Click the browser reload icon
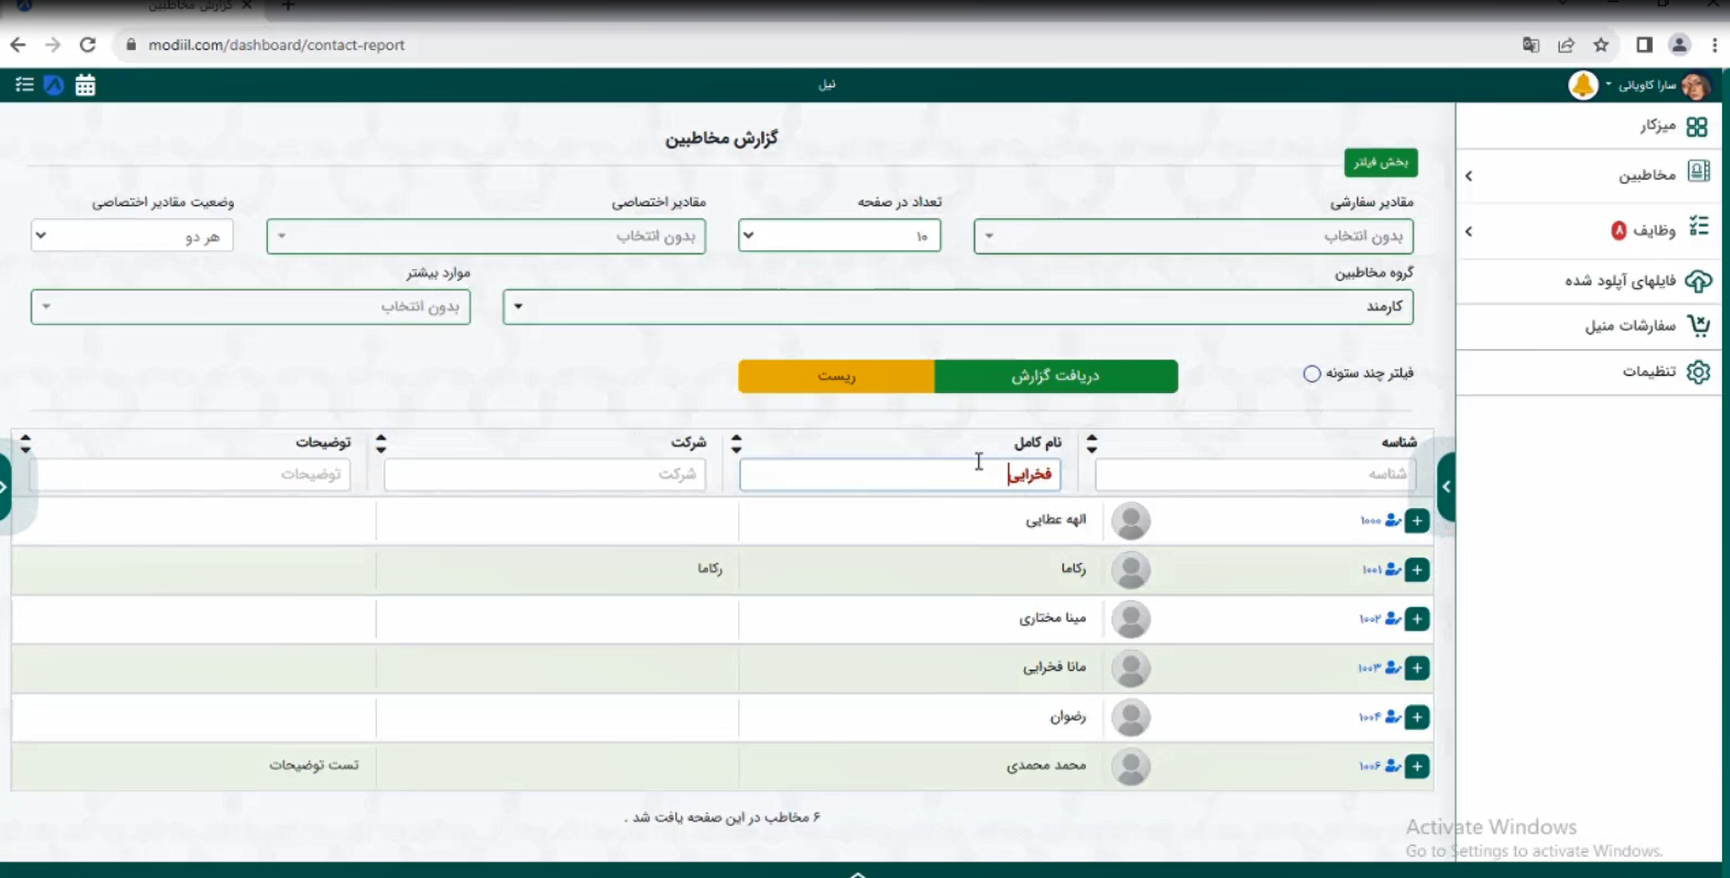This screenshot has width=1730, height=878. point(88,45)
